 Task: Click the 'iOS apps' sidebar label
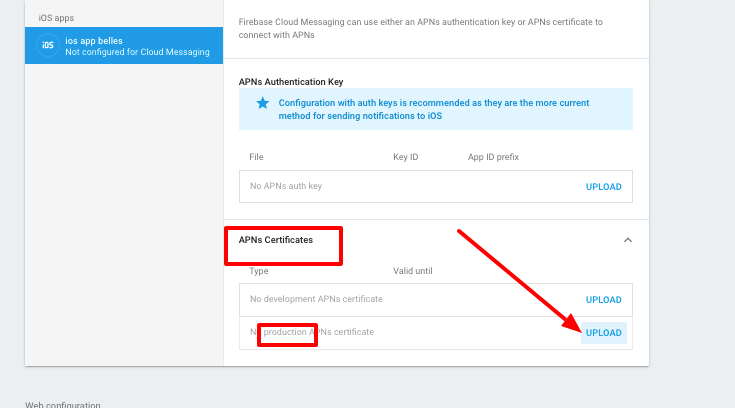click(56, 18)
